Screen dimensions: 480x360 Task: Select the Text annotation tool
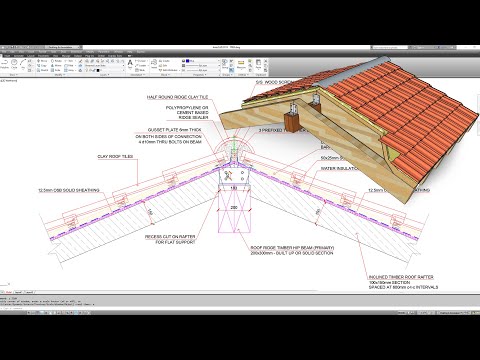pos(130,64)
